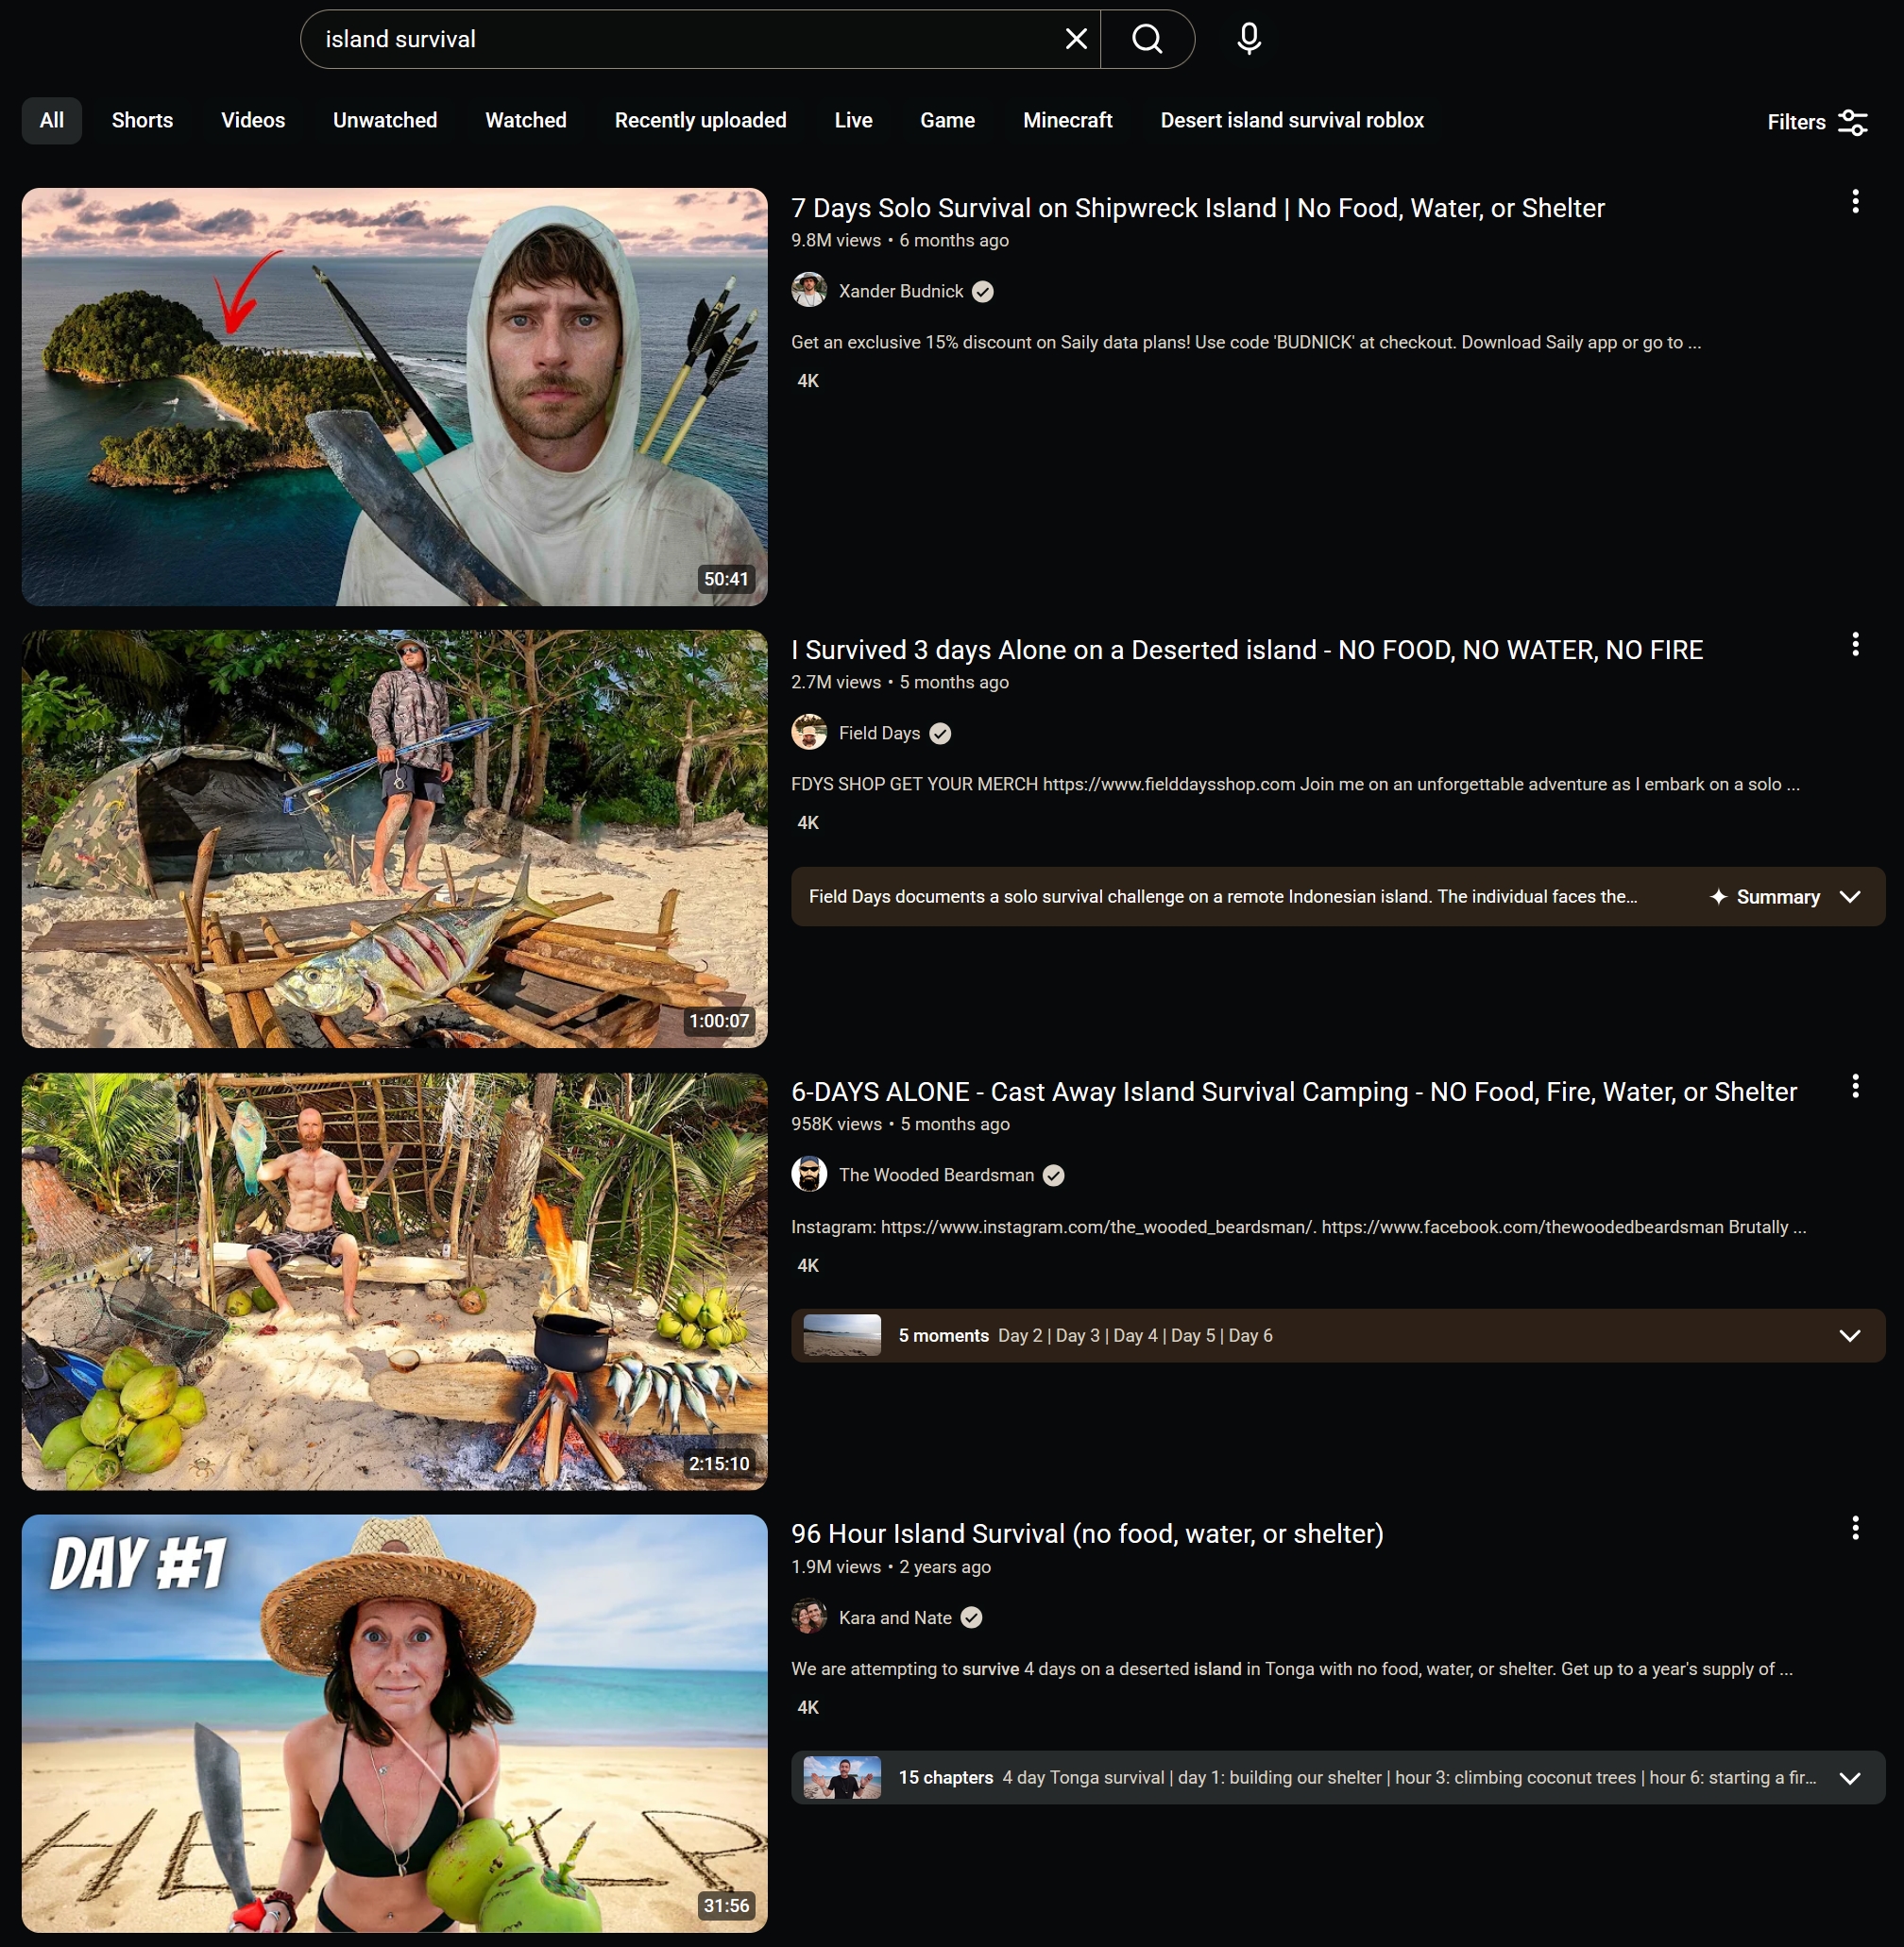Open three-dot menu for Field Days video
The width and height of the screenshot is (1904, 1947).
click(1854, 644)
